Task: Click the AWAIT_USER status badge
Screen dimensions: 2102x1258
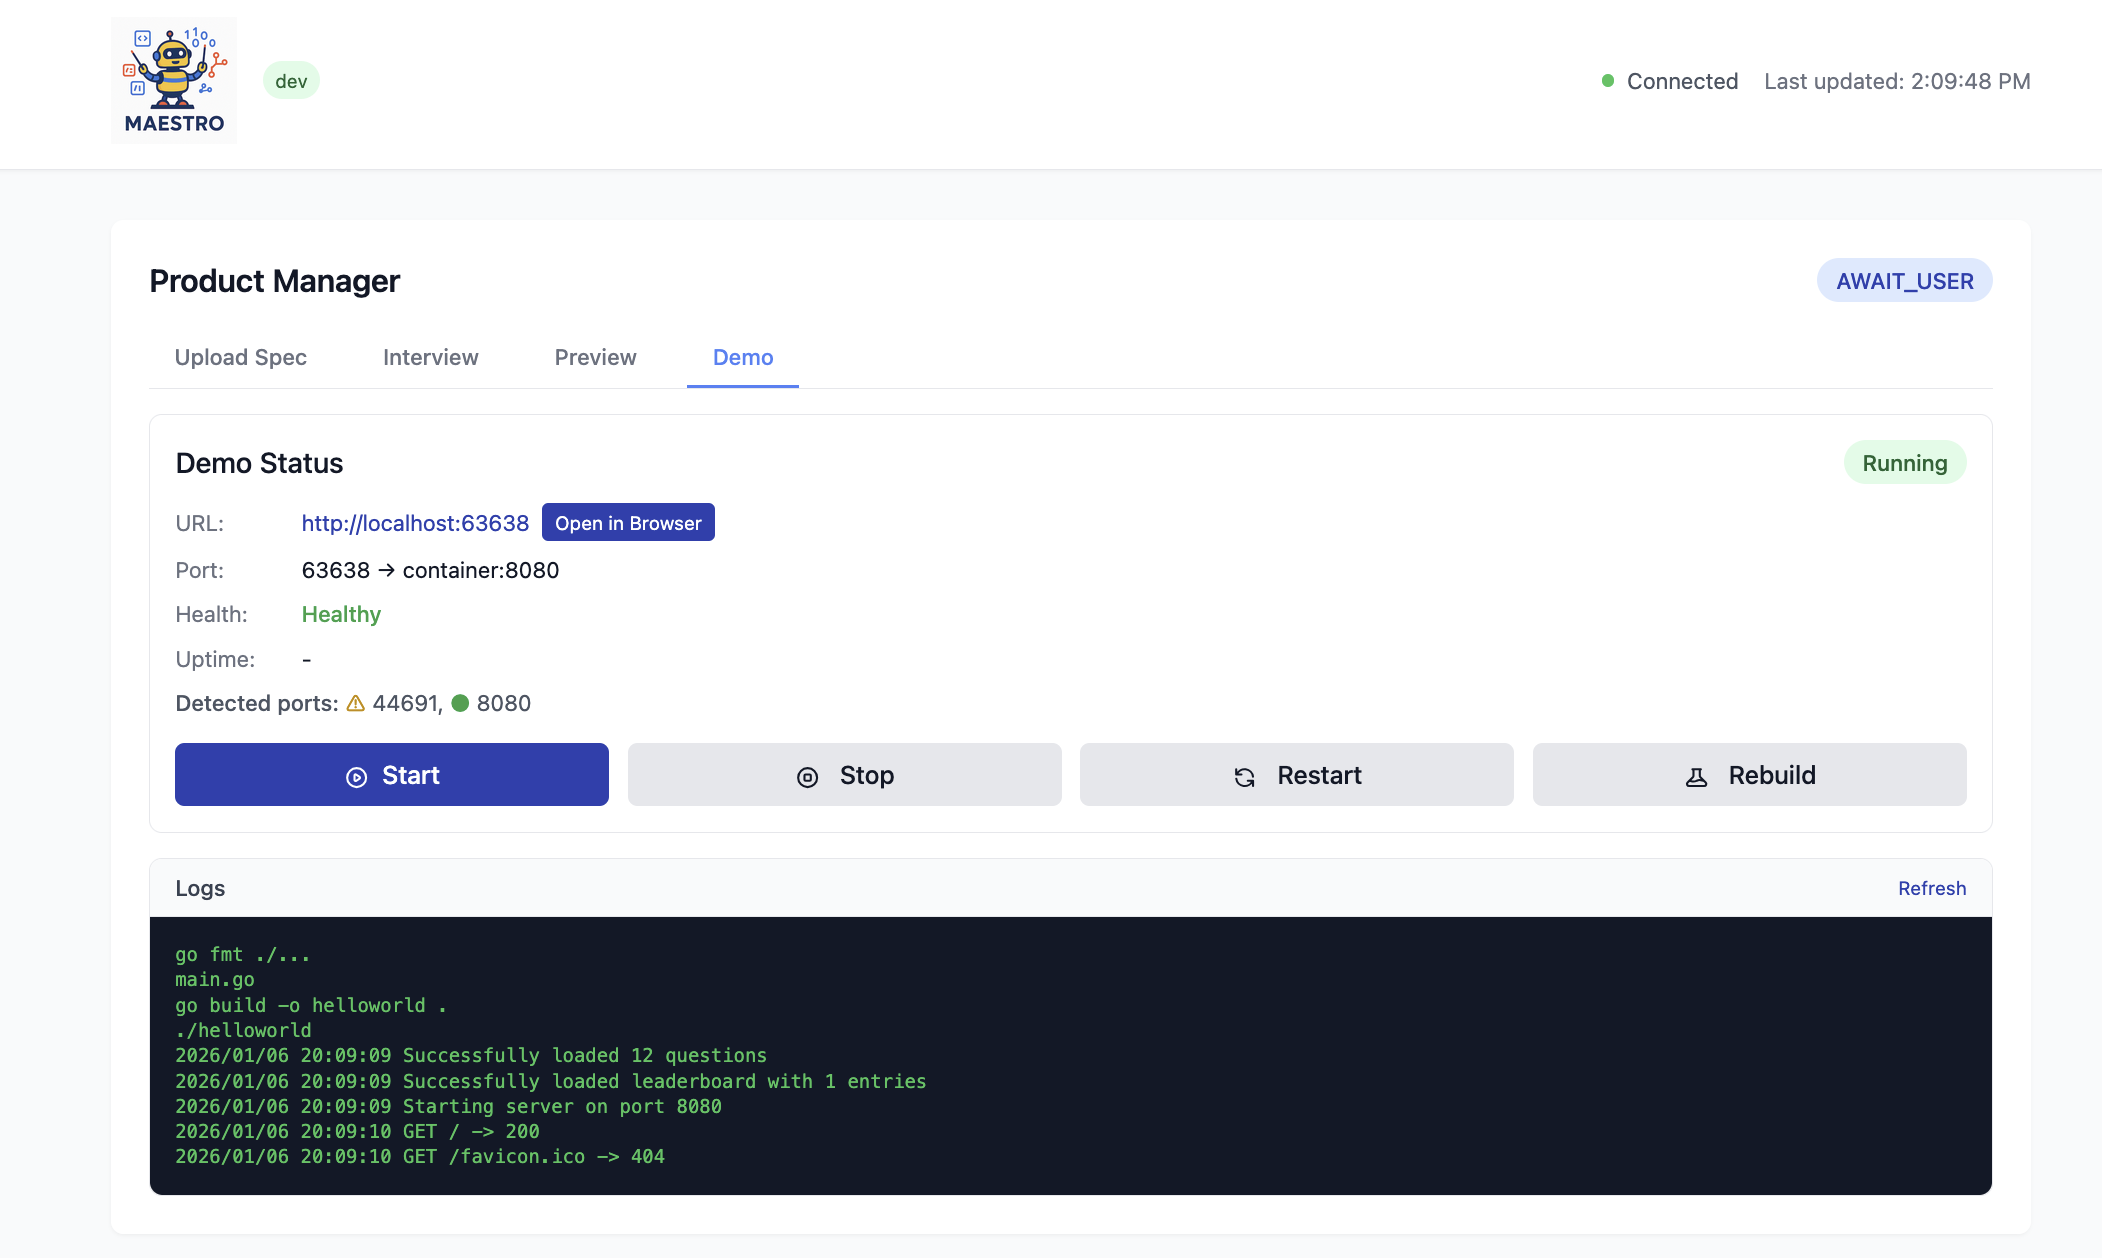Action: pyautogui.click(x=1905, y=281)
